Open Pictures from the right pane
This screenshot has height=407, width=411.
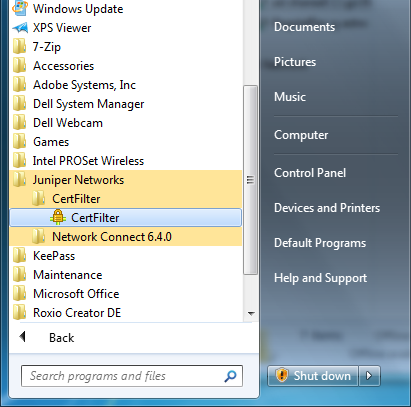(x=295, y=62)
